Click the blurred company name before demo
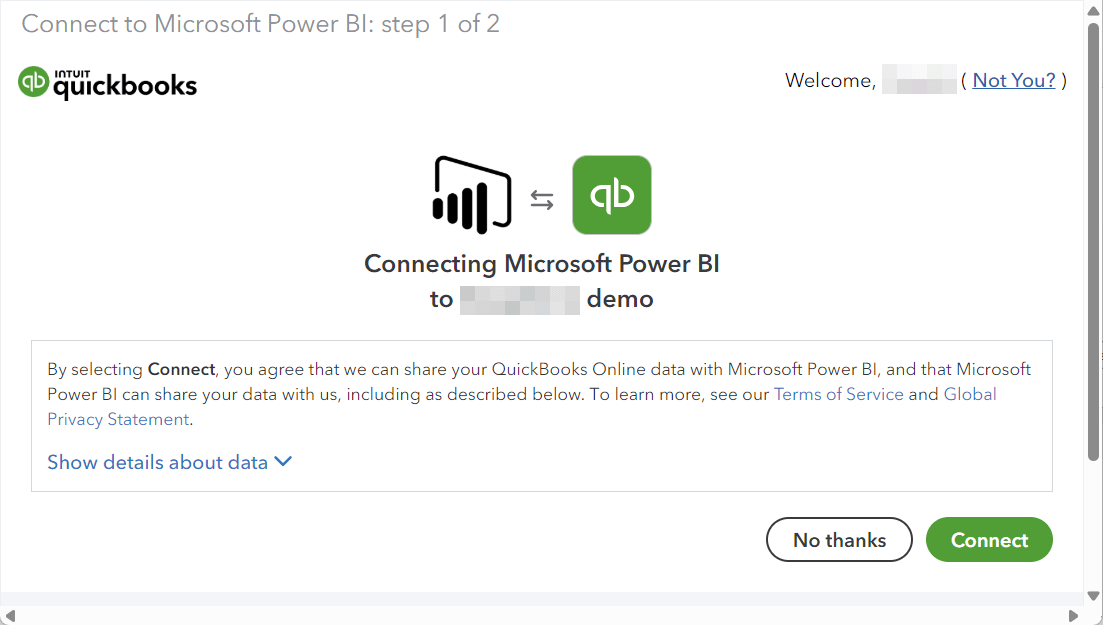Viewport: 1103px width, 625px height. tap(520, 300)
